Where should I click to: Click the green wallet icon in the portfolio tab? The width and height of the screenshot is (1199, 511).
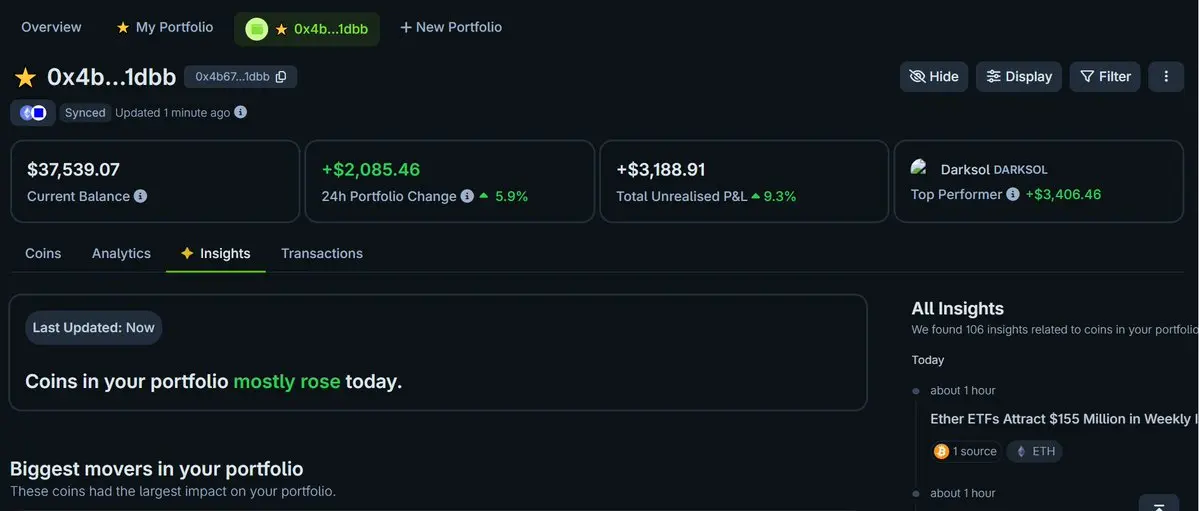pos(257,29)
